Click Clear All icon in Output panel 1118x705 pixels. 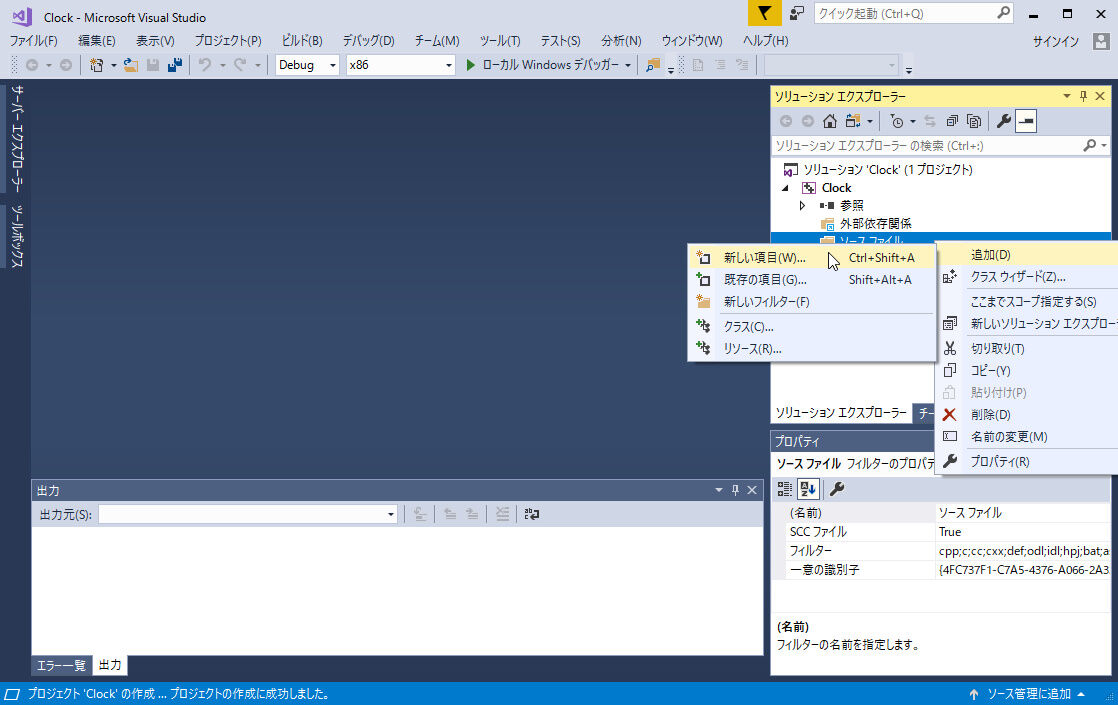[503, 514]
